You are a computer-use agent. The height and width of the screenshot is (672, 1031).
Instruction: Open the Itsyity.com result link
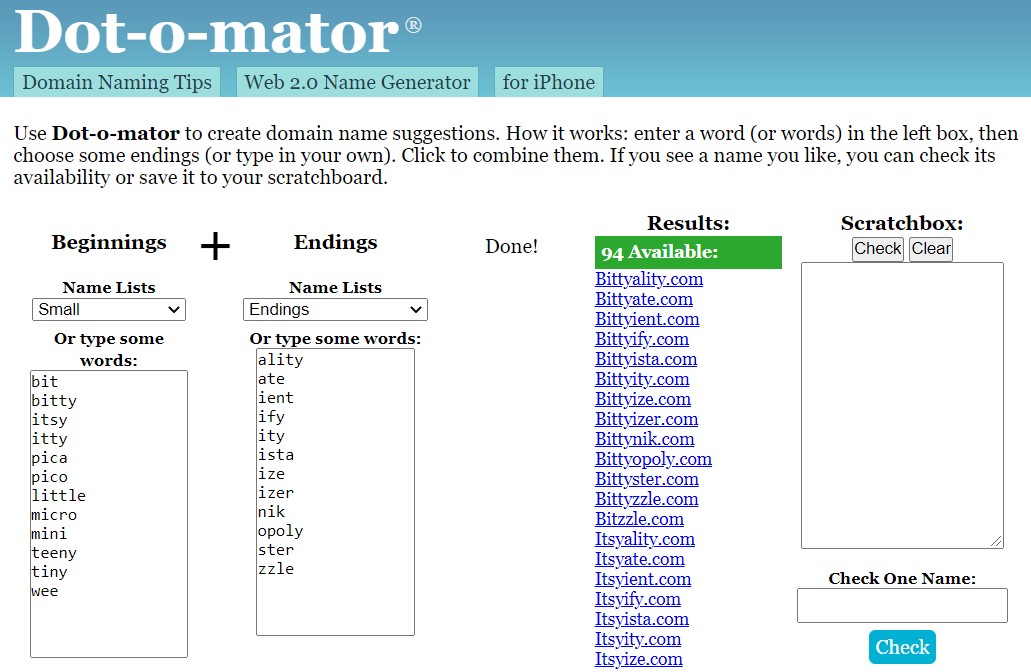coord(638,639)
